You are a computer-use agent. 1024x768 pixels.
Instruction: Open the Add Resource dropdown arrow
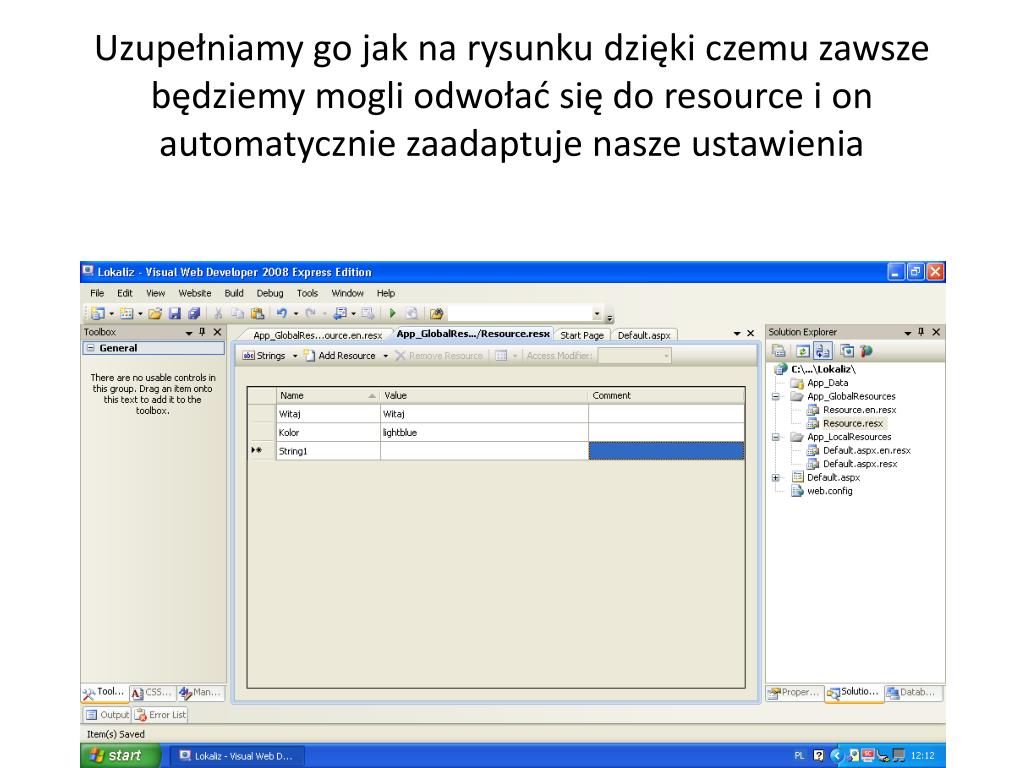click(385, 356)
